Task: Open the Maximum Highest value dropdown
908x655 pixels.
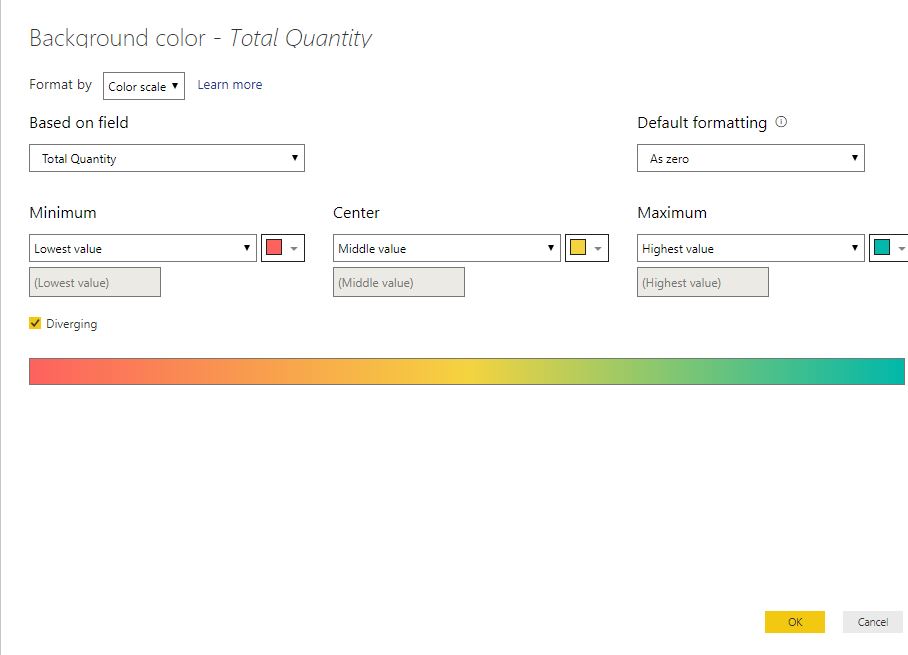Action: tap(750, 248)
